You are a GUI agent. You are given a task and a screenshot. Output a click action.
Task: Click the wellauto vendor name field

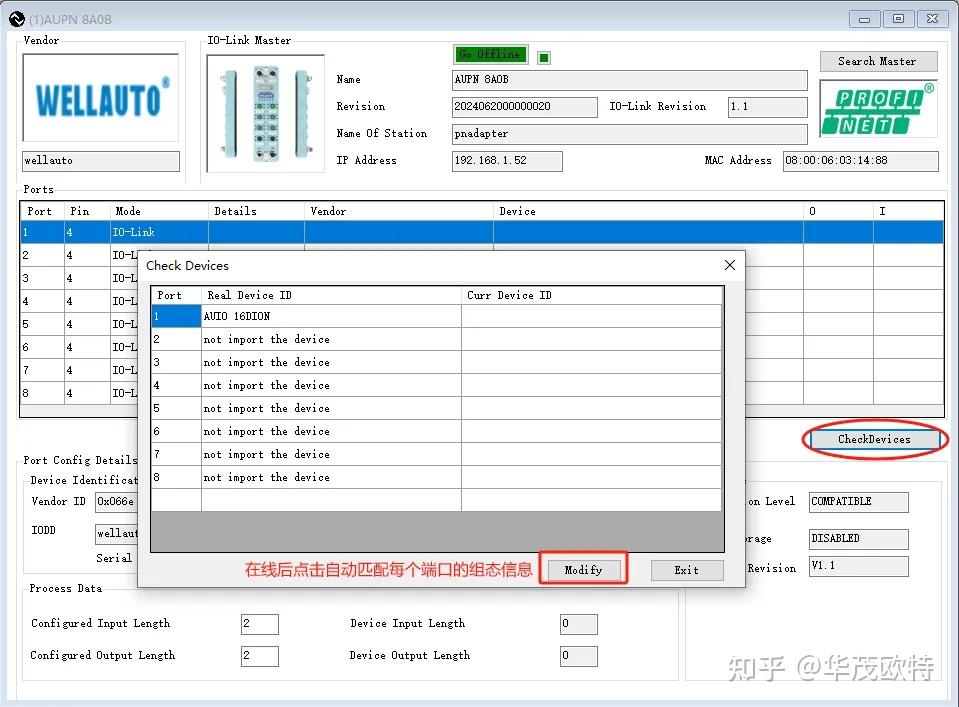101,160
